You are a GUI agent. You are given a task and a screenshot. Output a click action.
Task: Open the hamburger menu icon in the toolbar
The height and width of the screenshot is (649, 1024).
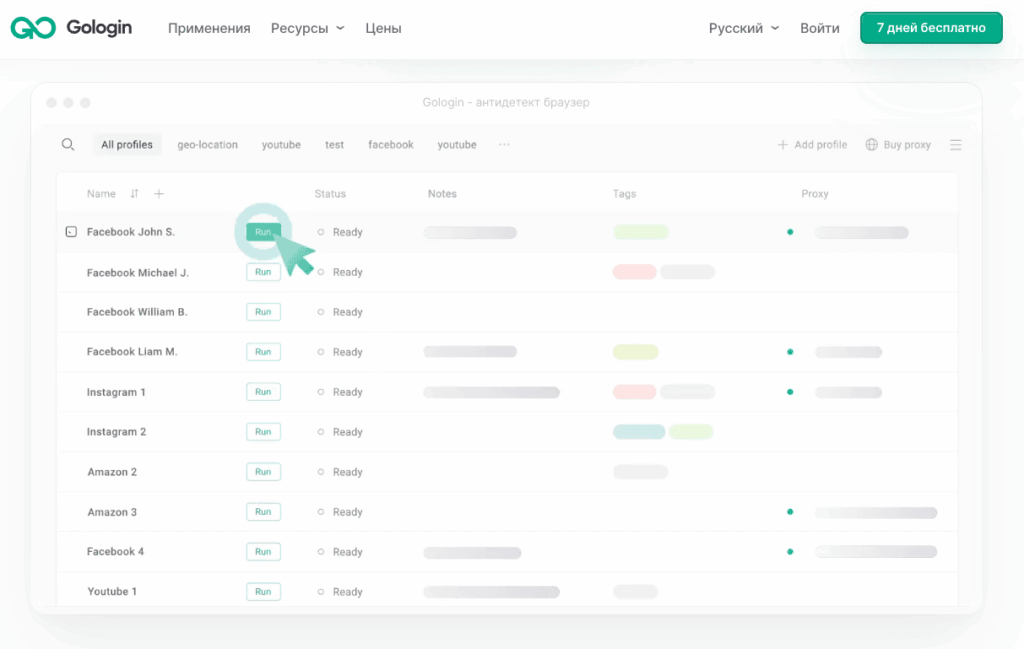955,145
